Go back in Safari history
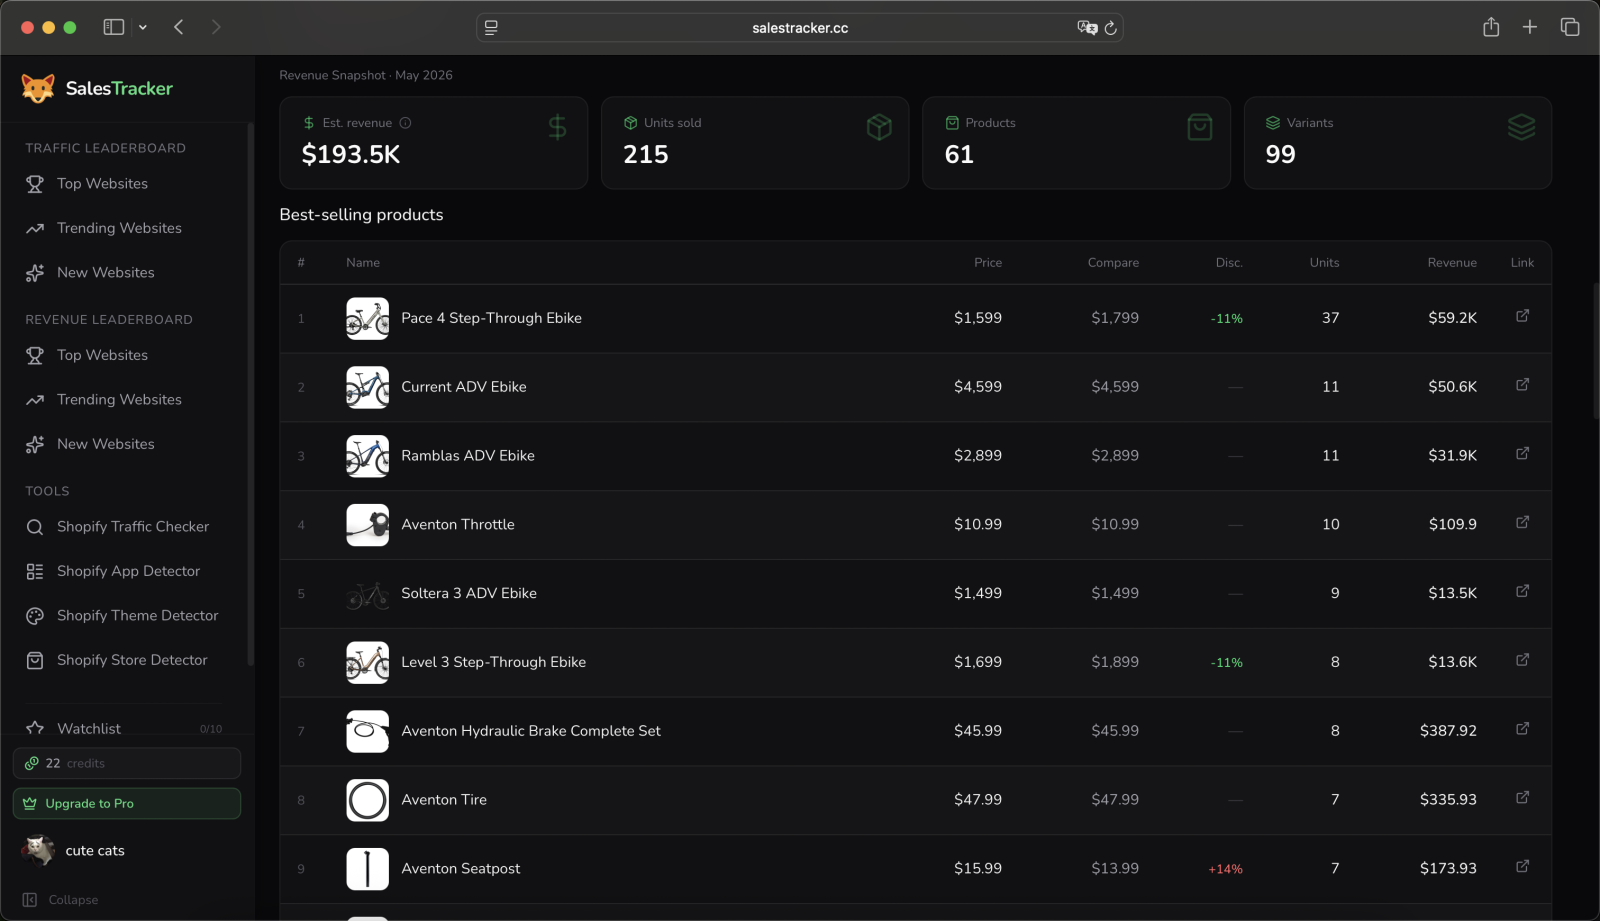 (x=179, y=27)
